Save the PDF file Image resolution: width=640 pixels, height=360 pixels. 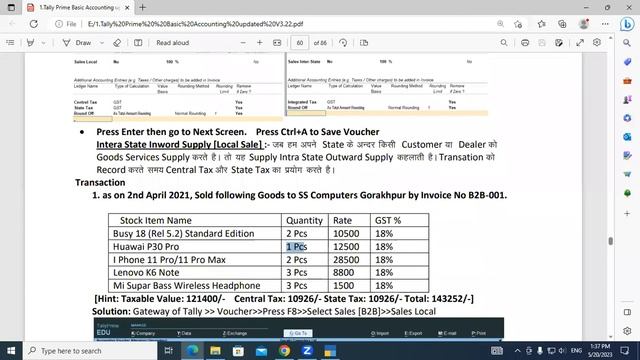(542, 42)
